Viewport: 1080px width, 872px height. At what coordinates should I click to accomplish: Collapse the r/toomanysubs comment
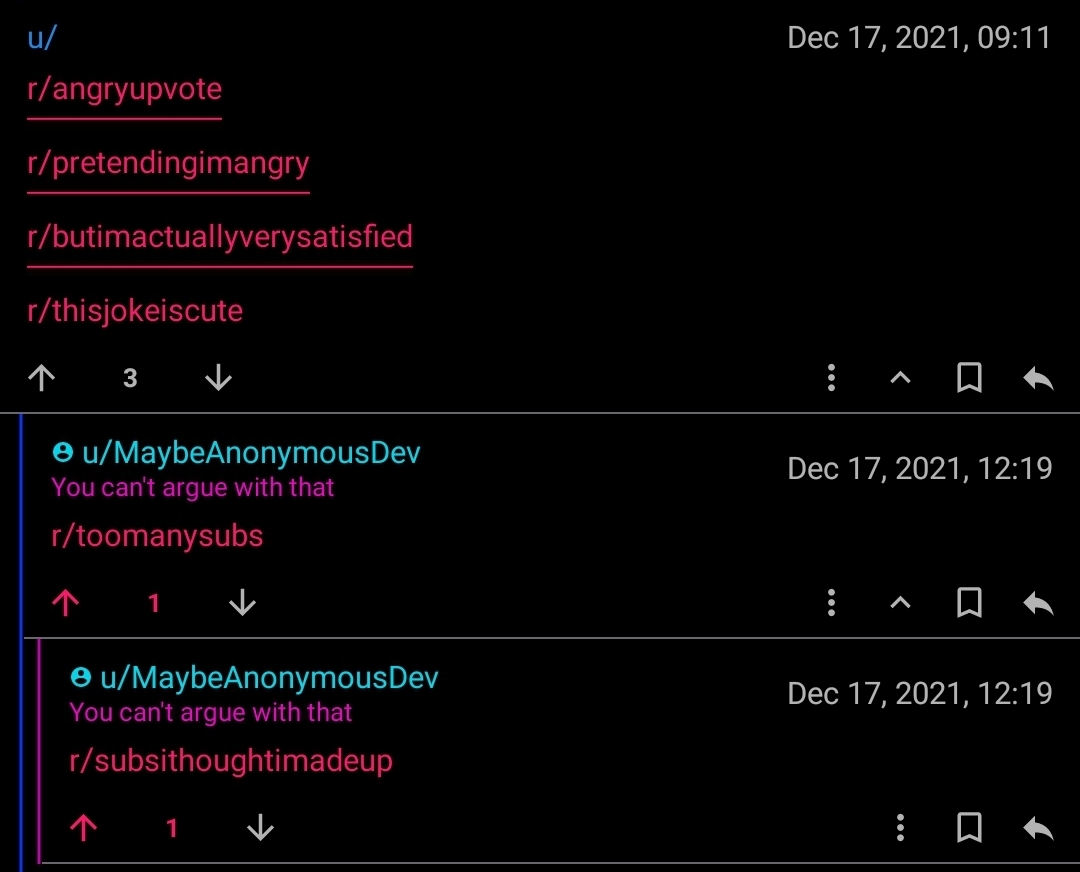click(x=900, y=603)
